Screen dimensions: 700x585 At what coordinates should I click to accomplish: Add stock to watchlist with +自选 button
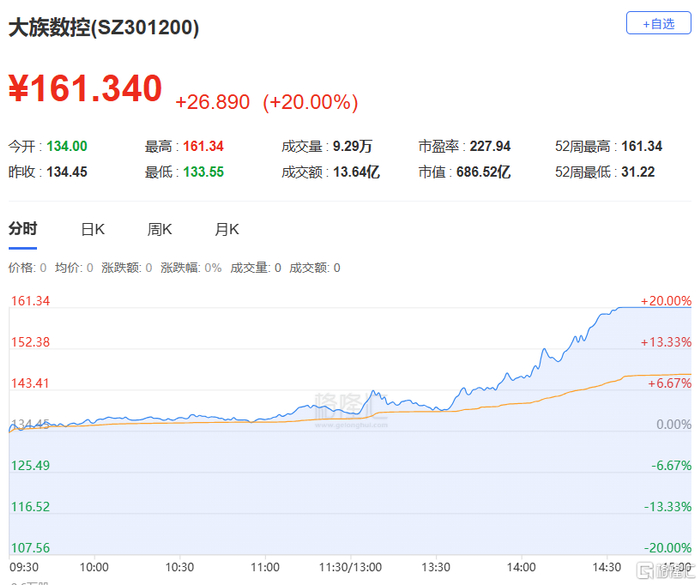[658, 23]
